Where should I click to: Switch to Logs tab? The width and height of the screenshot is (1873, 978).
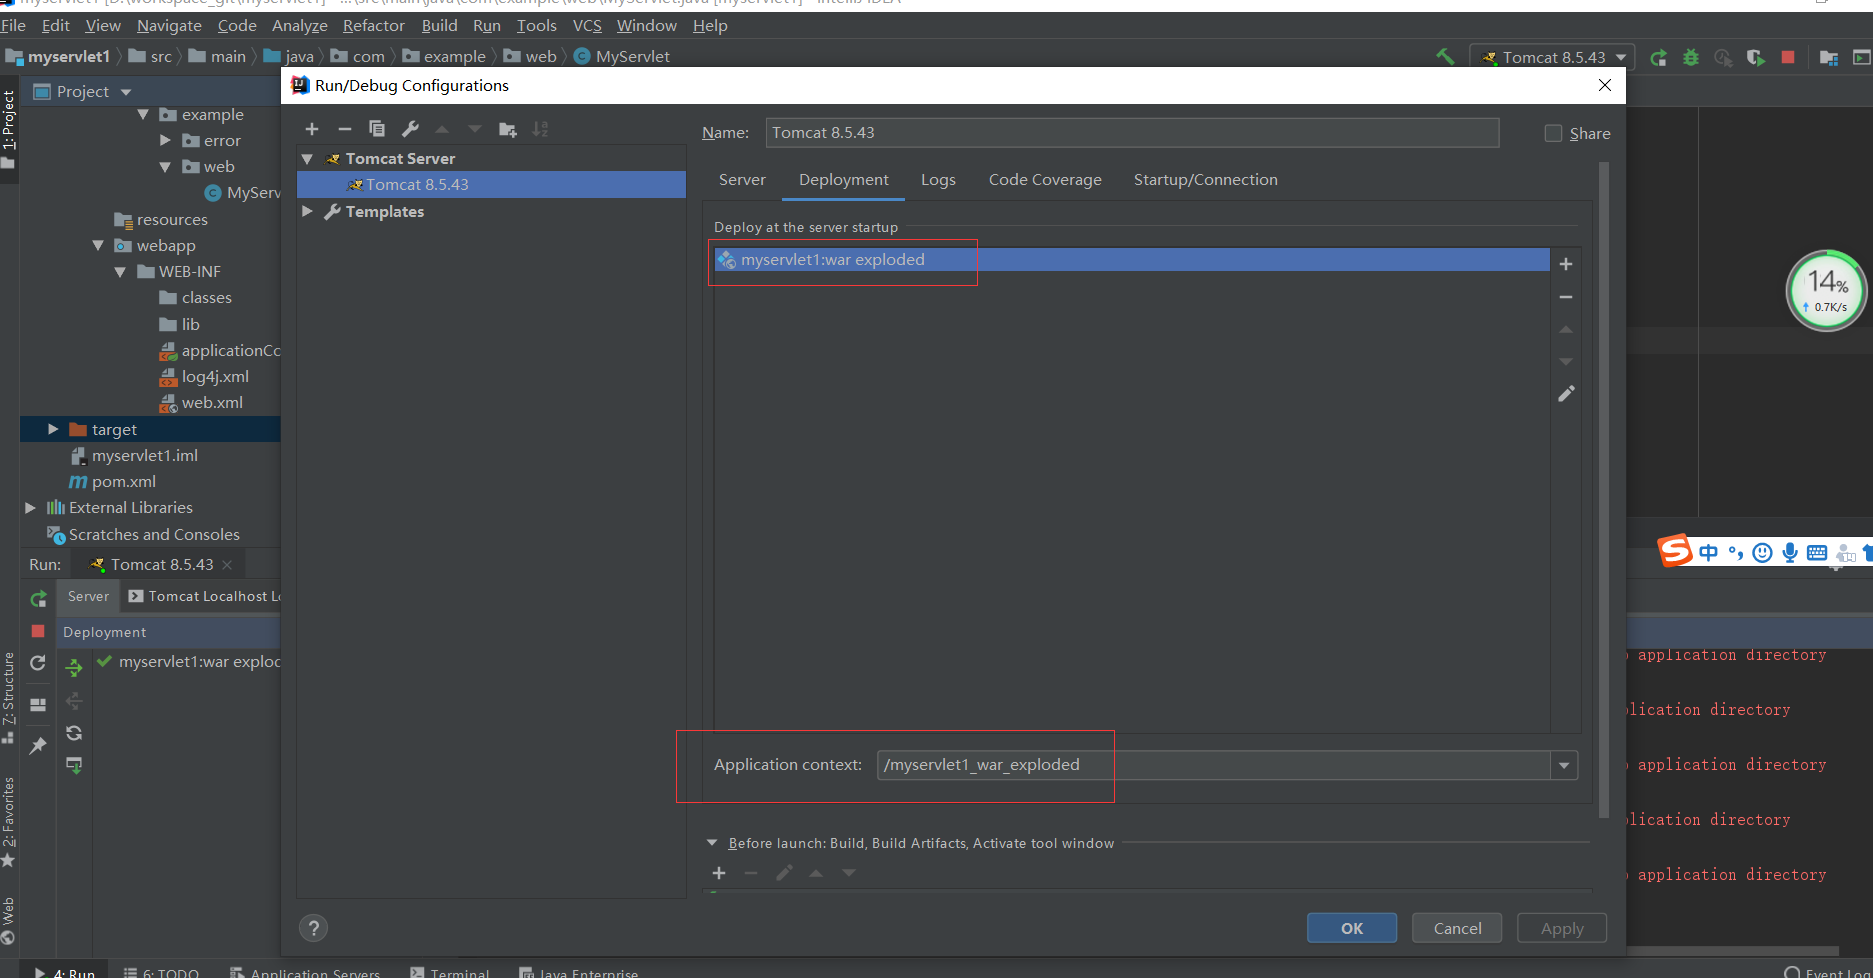938,180
